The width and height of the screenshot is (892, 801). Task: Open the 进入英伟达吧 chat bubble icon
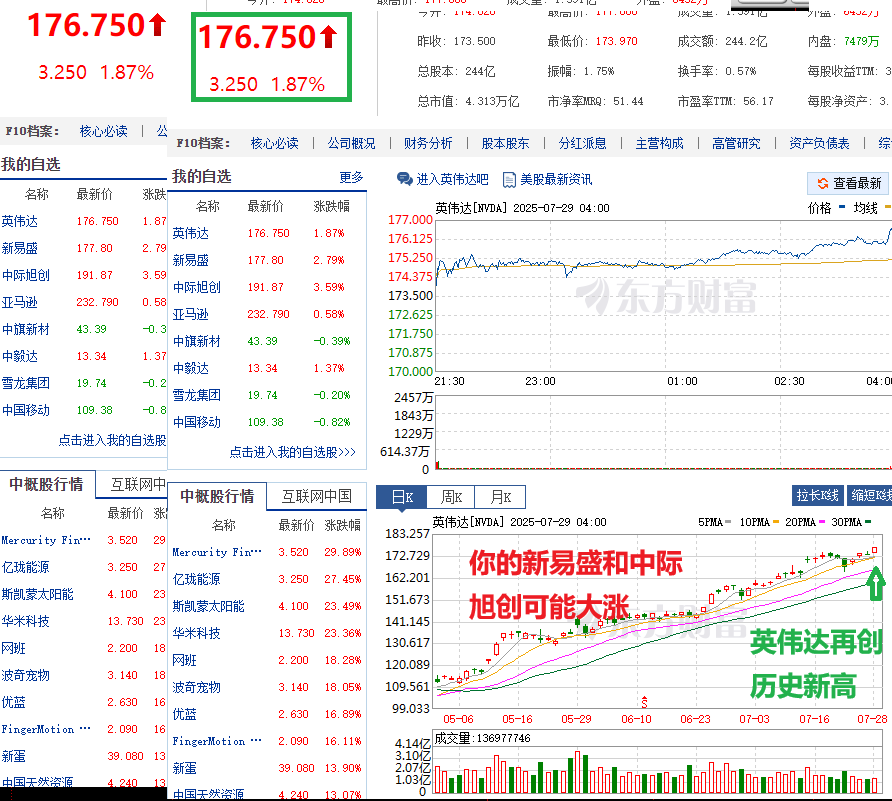404,179
